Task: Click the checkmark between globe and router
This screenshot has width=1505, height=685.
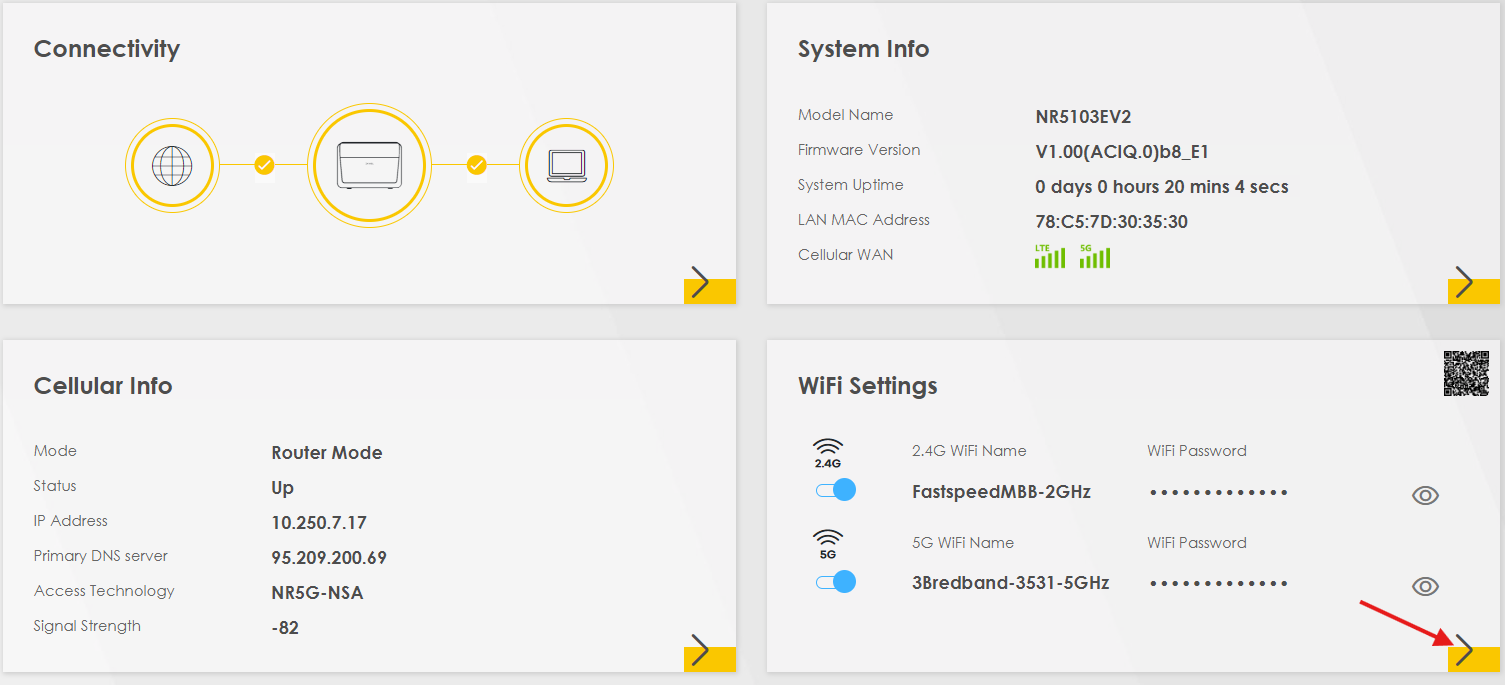Action: pos(264,165)
